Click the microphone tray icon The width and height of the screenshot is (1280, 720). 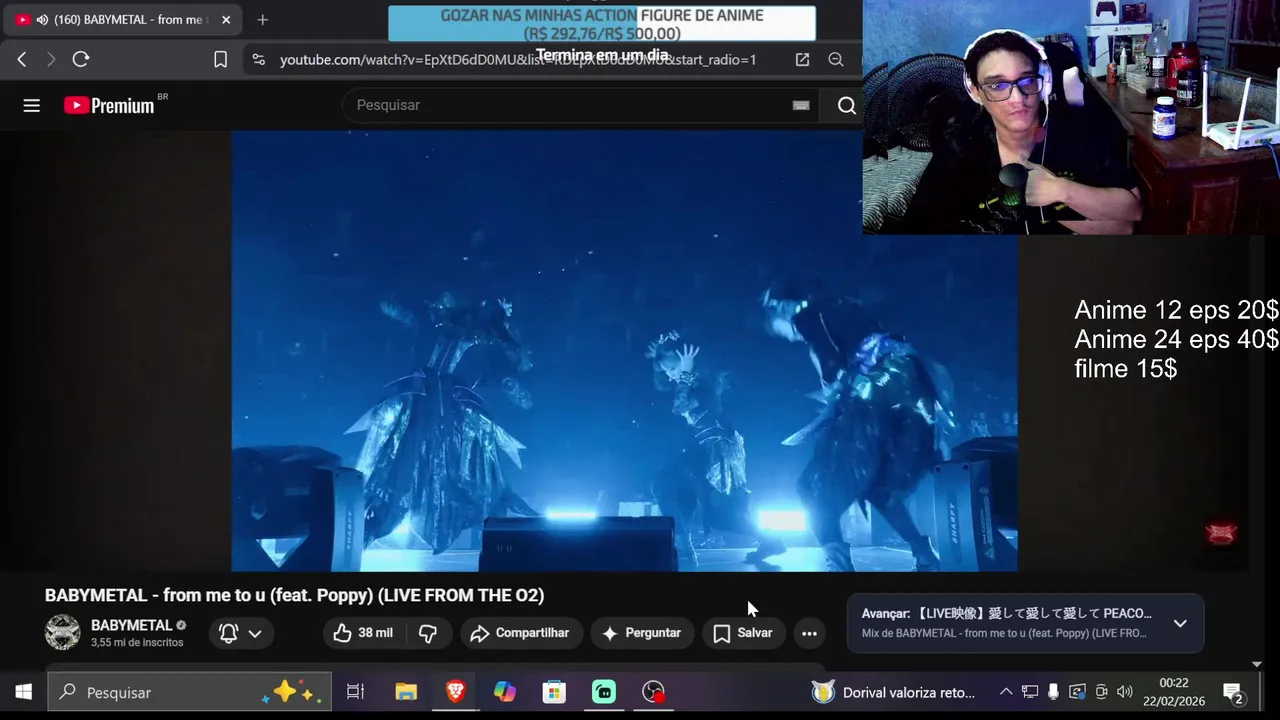(x=1053, y=692)
